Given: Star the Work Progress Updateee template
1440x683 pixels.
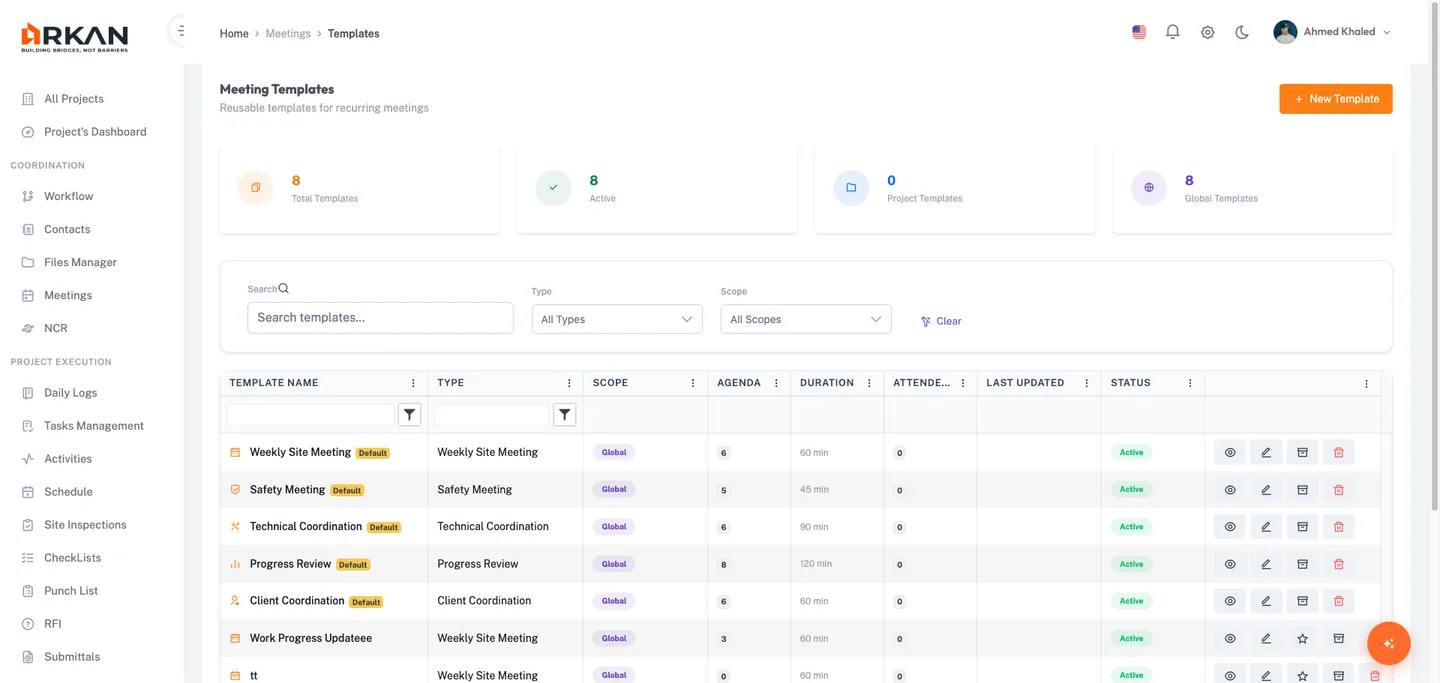Looking at the screenshot, I should pos(1302,639).
